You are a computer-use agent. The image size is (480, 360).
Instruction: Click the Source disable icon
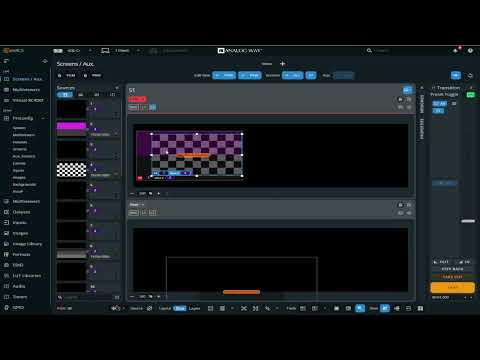pos(150,308)
